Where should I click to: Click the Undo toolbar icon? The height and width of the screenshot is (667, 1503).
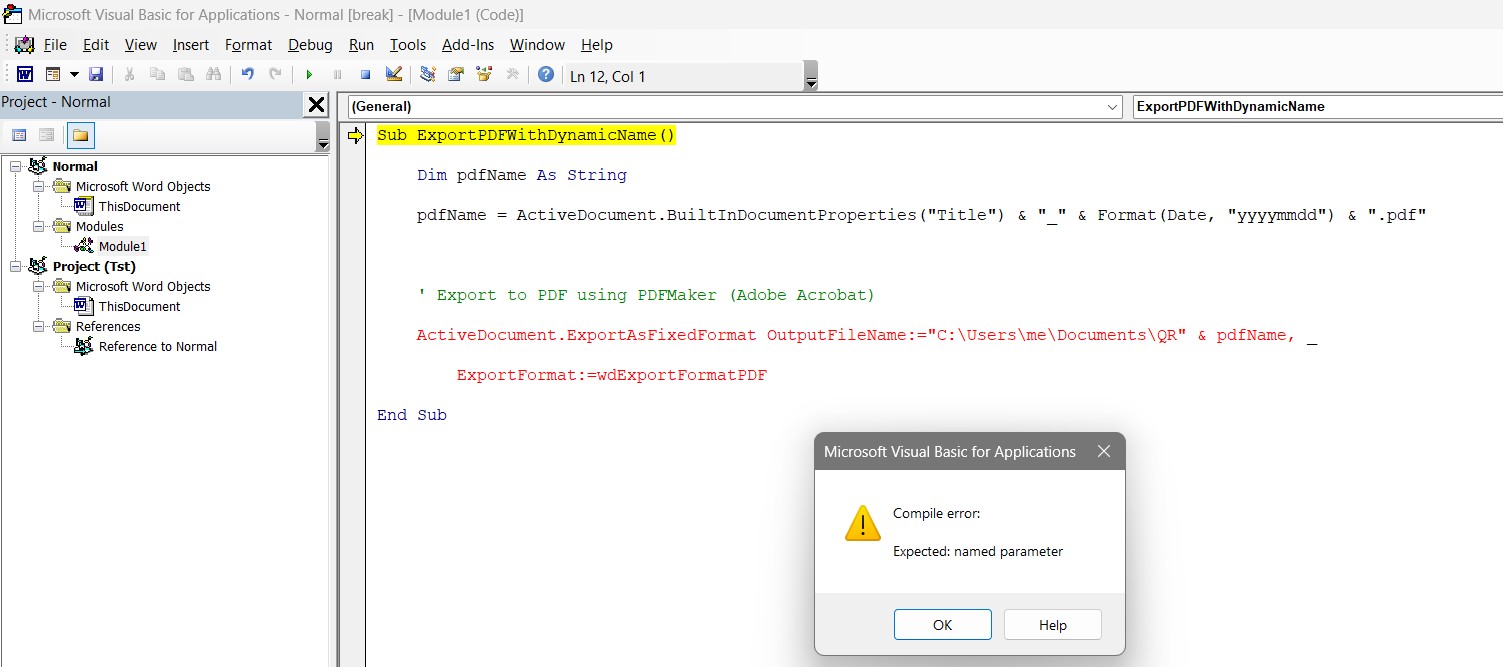coord(248,74)
